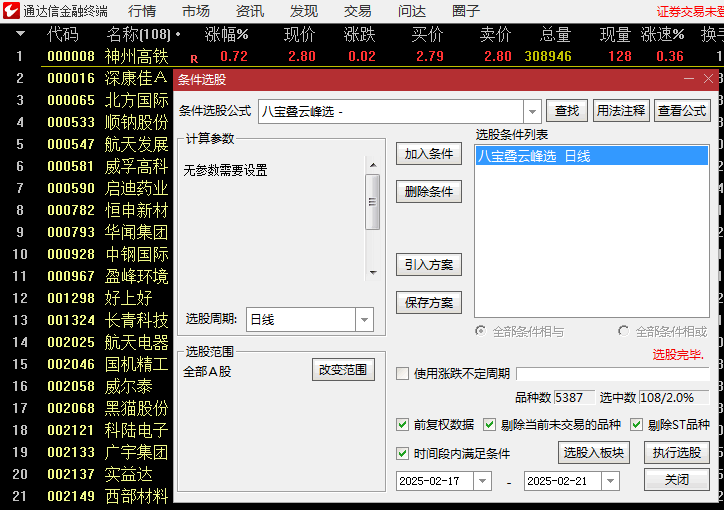This screenshot has height=510, width=724.
Task: Open the 交易 menu
Action: point(358,11)
